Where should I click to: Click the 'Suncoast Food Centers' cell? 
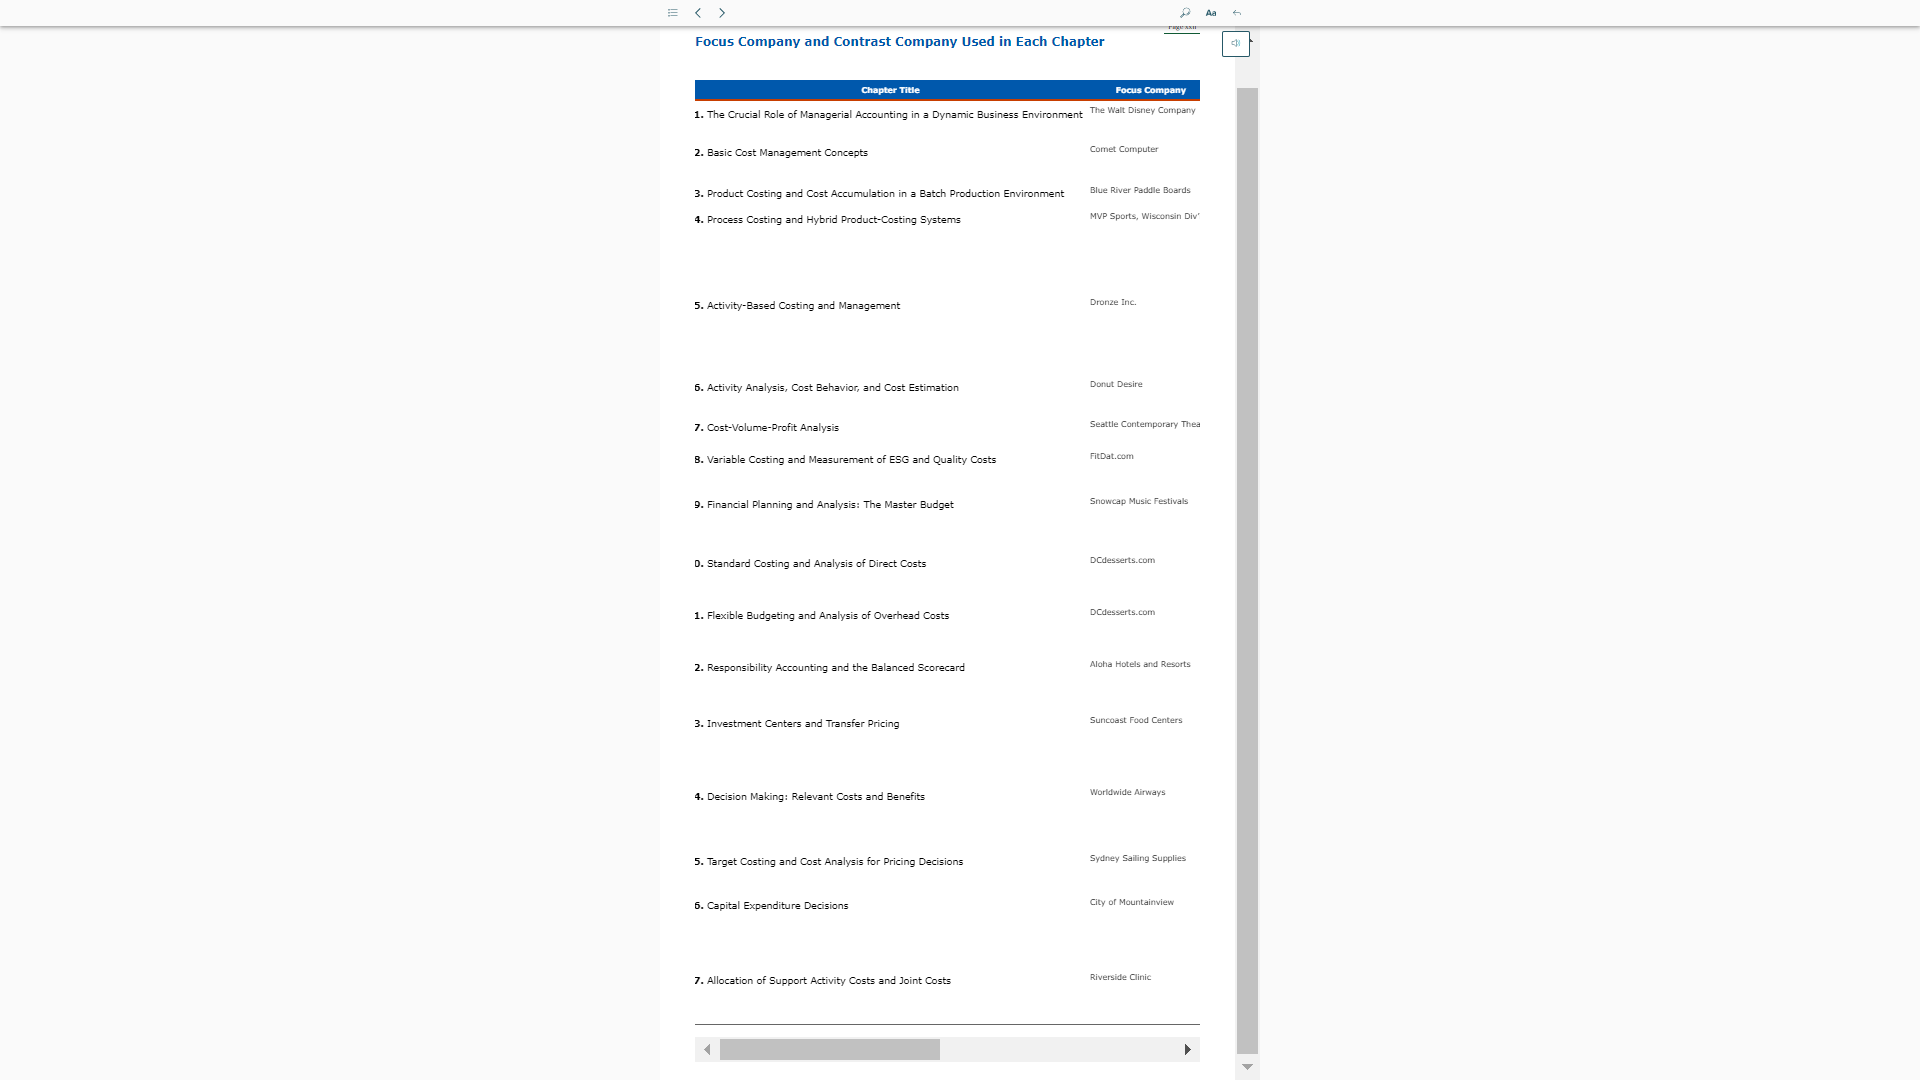[x=1136, y=721]
